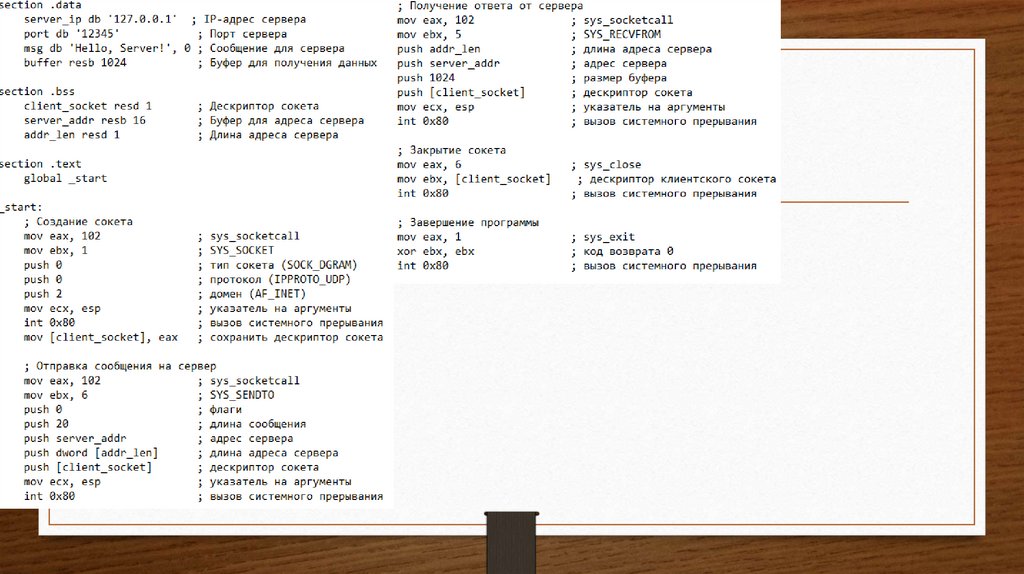Select the comment "; Буфер для адреса сервера"

click(x=281, y=120)
